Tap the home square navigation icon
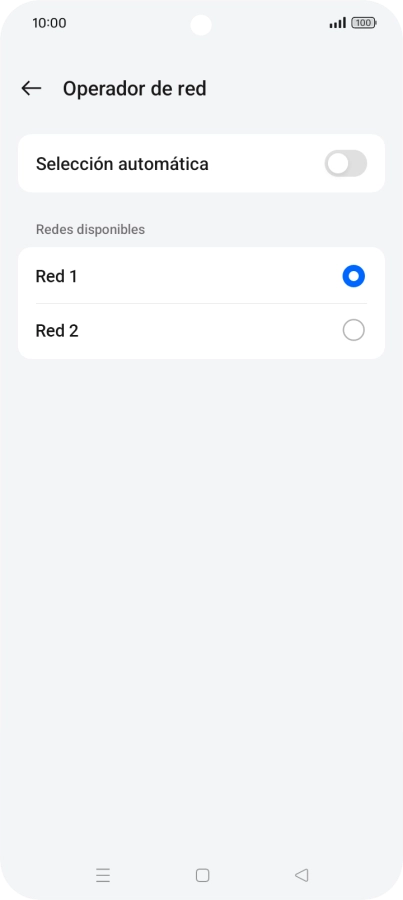Image resolution: width=403 pixels, height=900 pixels. 202,875
